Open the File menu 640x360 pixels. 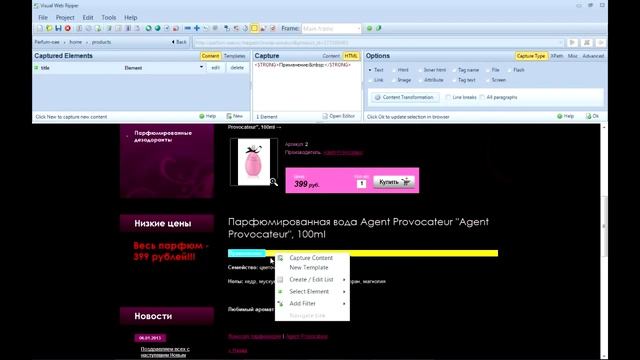pyautogui.click(x=43, y=18)
